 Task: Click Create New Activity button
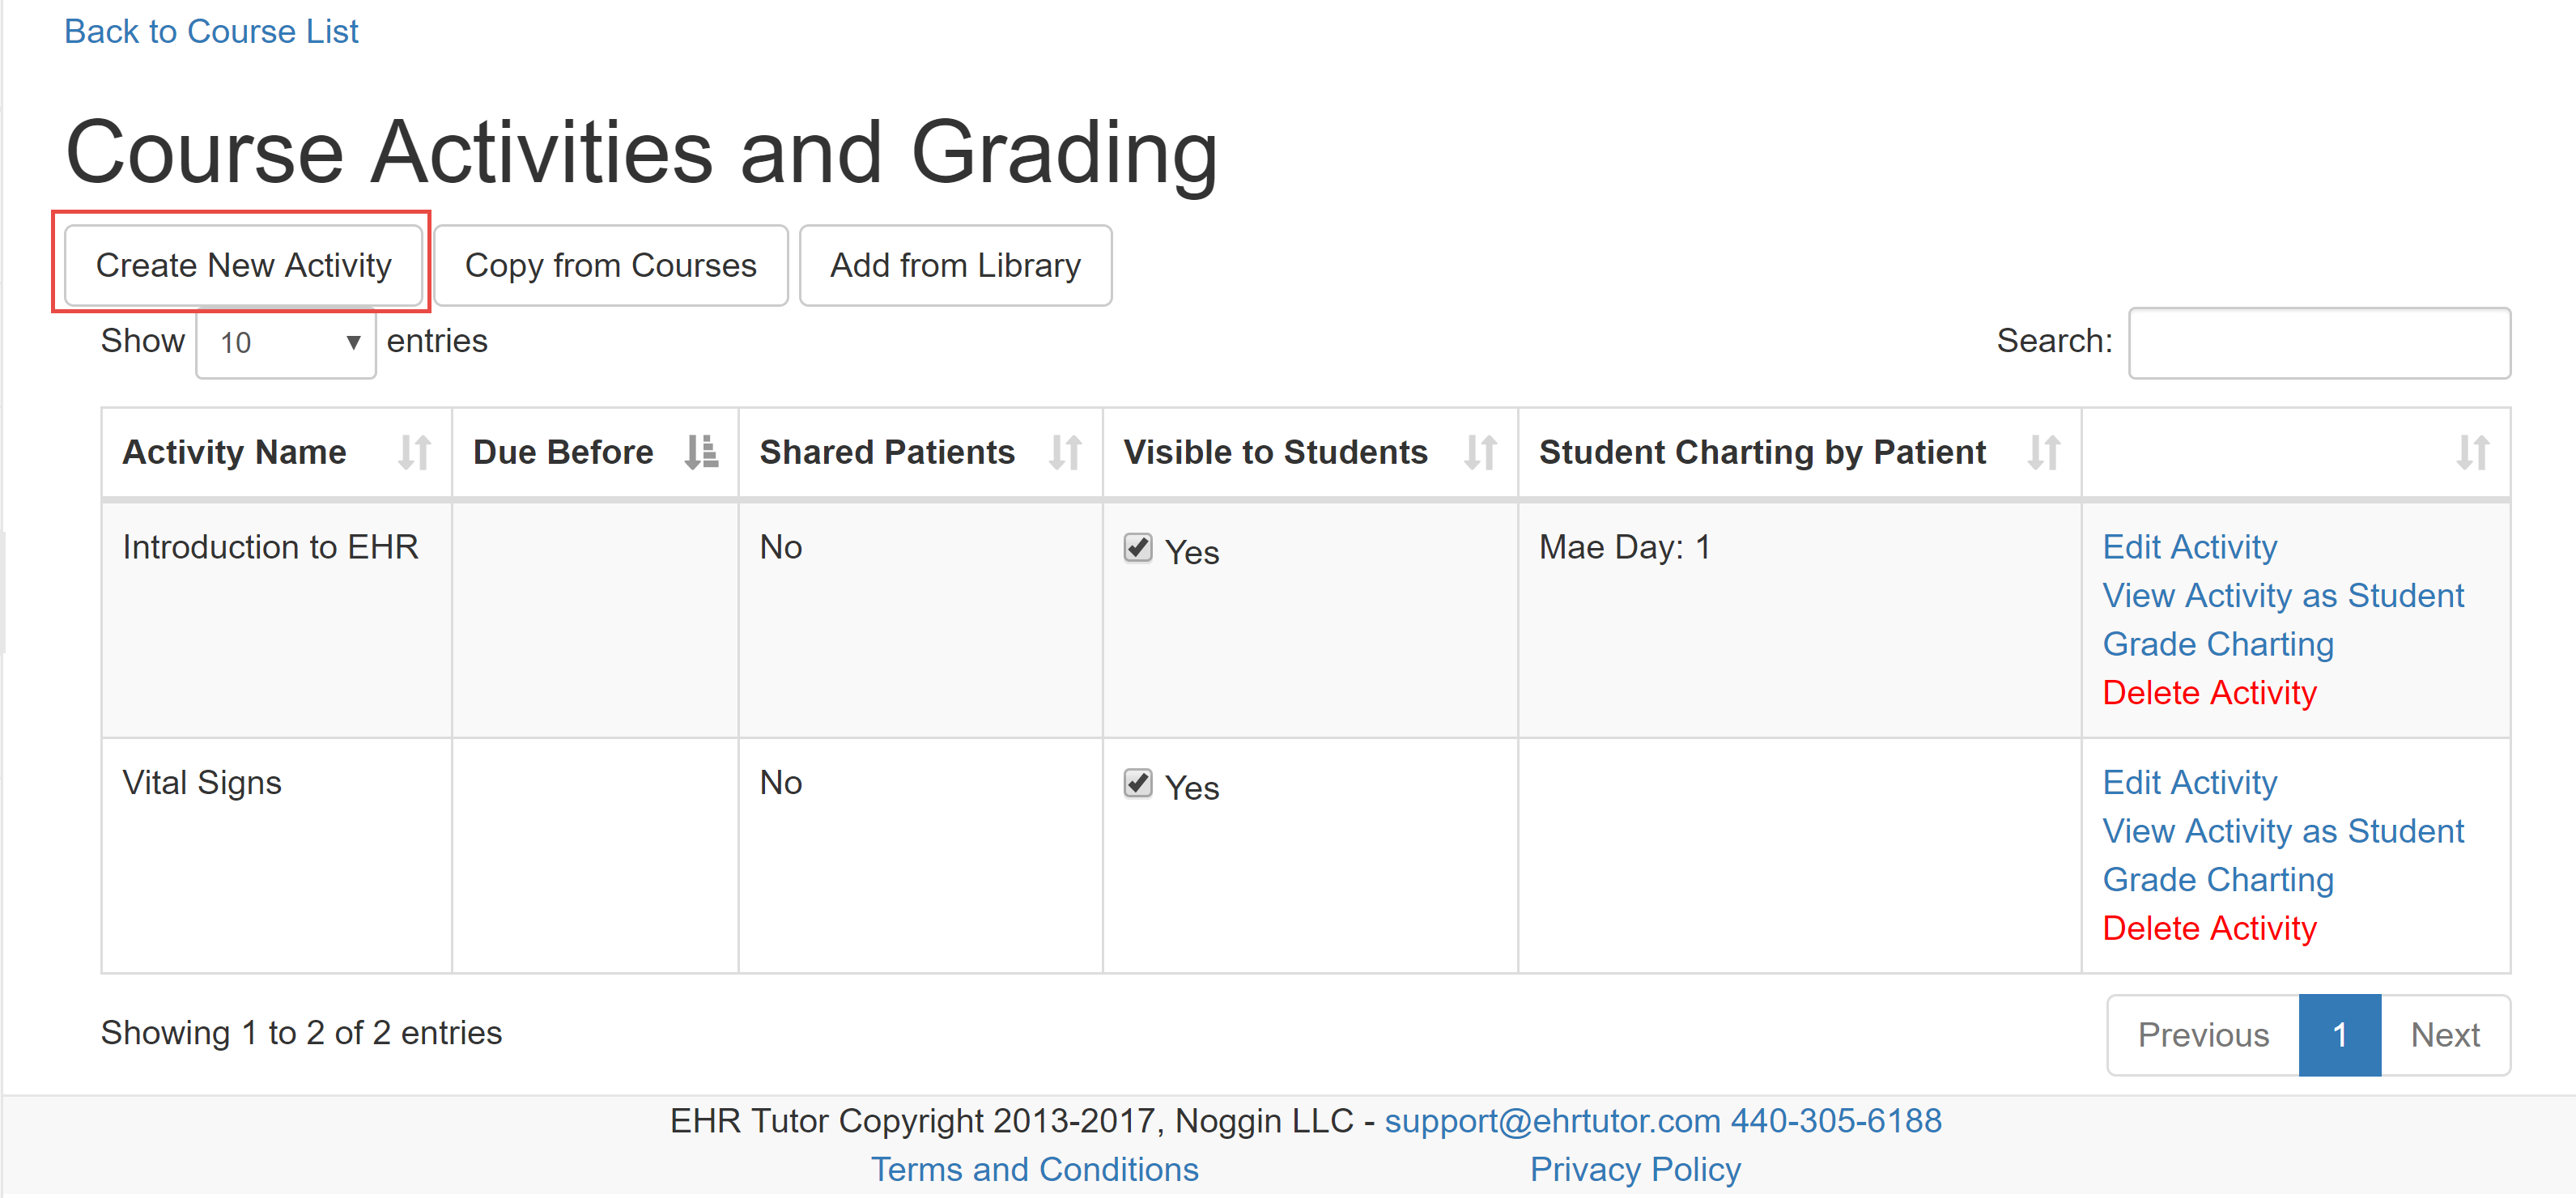coord(243,266)
